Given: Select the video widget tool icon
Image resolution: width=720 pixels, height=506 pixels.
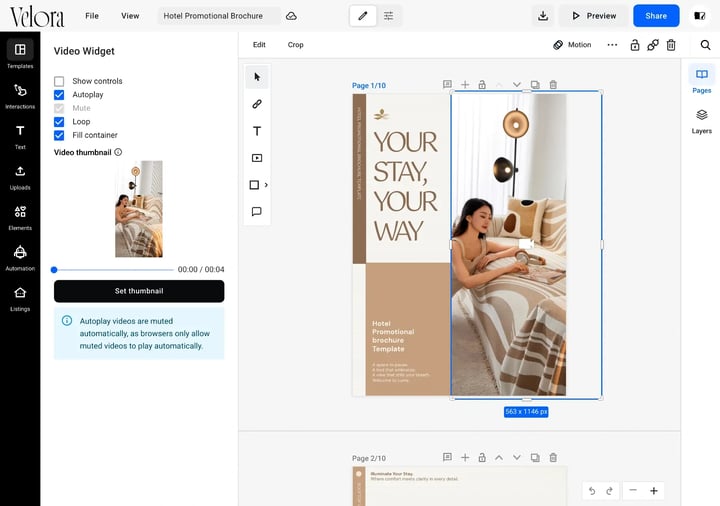Looking at the screenshot, I should [257, 158].
